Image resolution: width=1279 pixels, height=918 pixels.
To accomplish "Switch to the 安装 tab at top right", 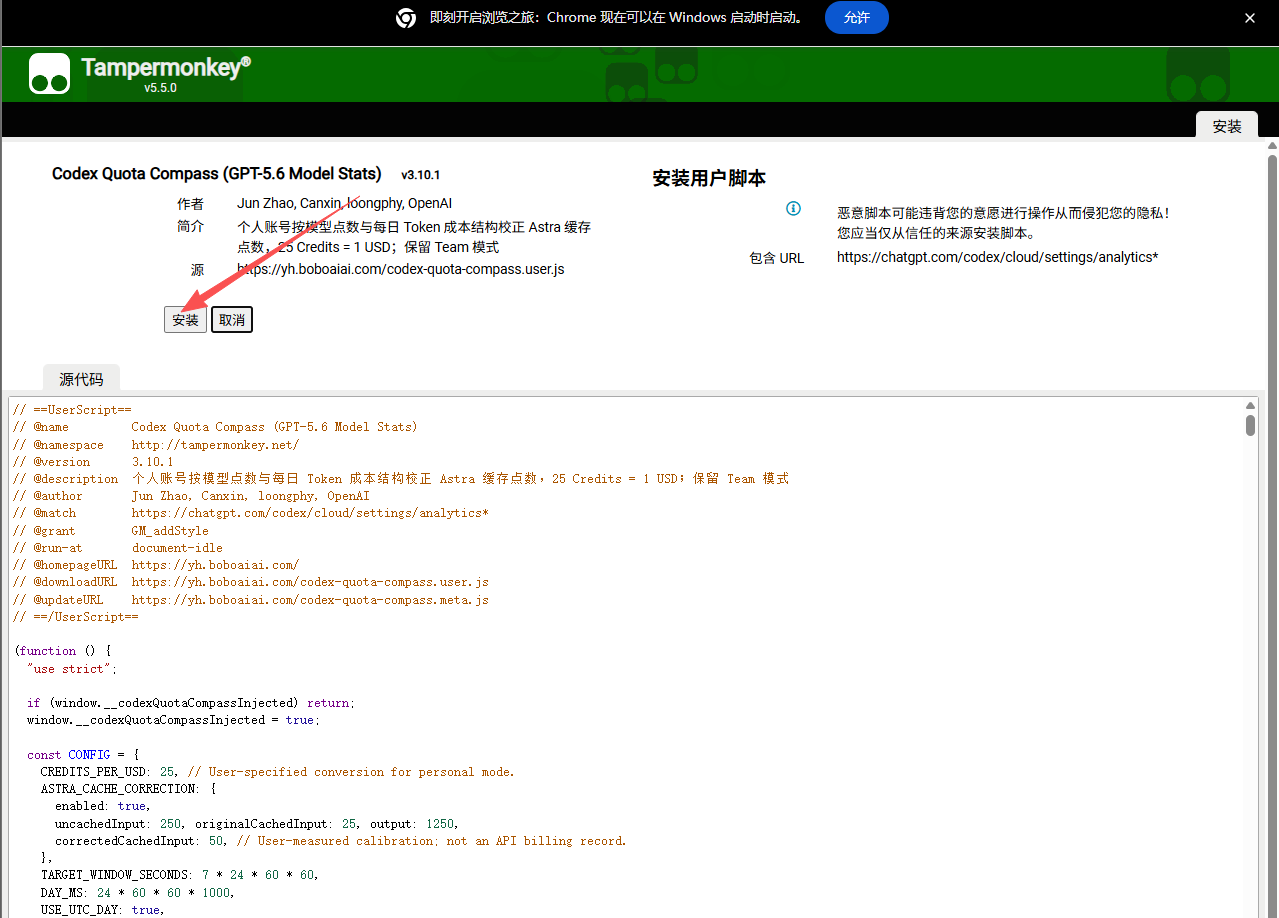I will tap(1227, 126).
